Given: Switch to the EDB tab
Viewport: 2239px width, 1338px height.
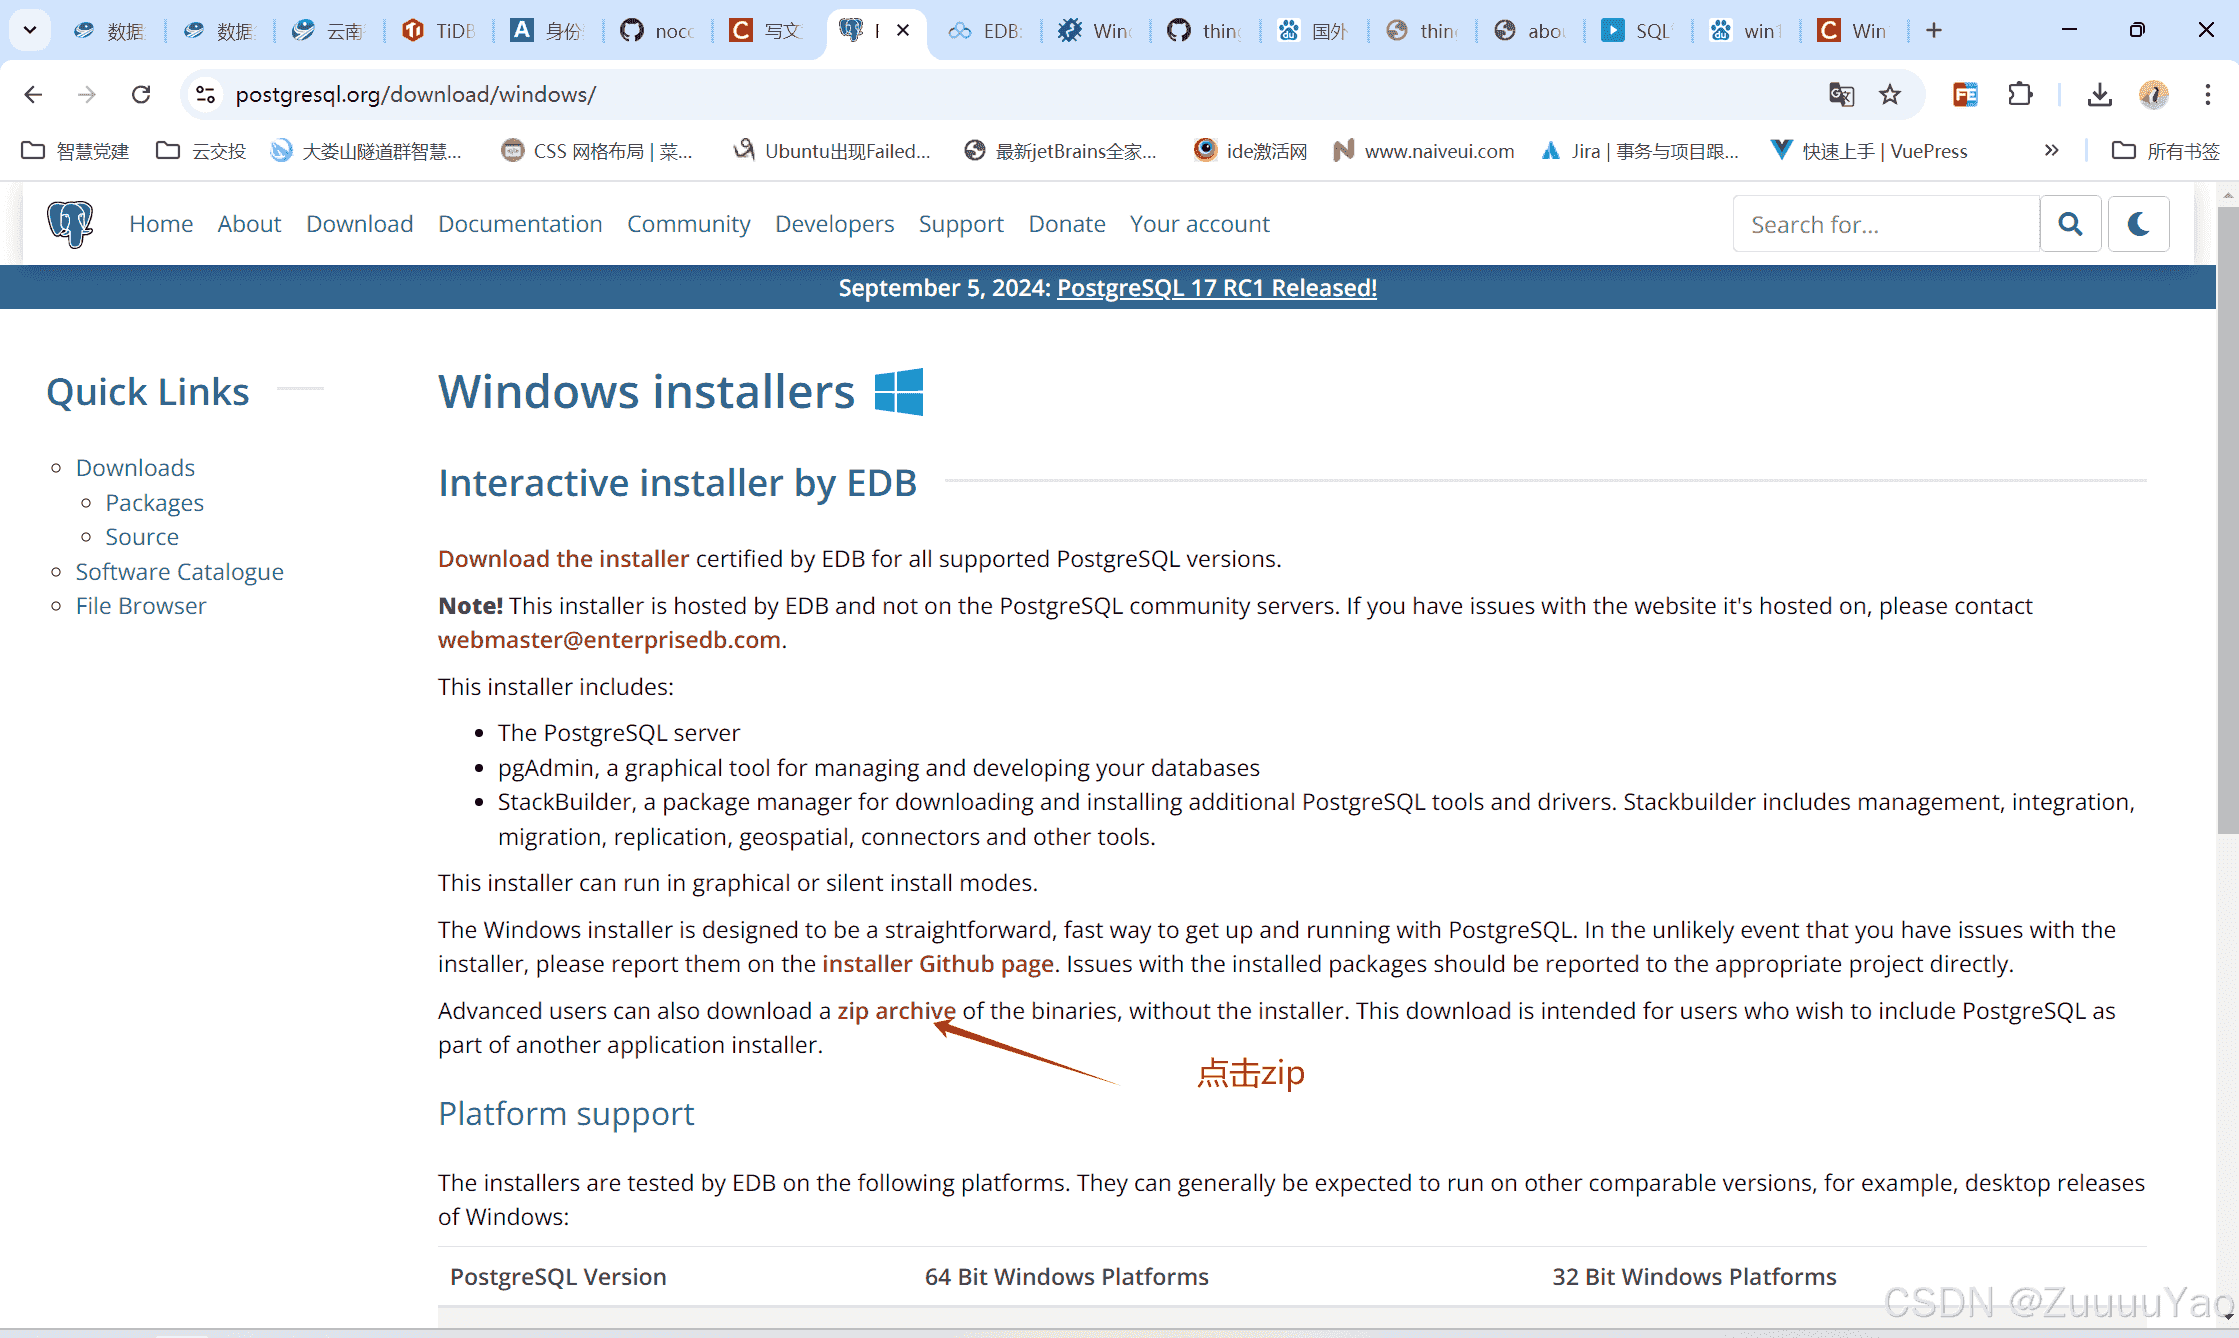Looking at the screenshot, I should click(x=985, y=30).
